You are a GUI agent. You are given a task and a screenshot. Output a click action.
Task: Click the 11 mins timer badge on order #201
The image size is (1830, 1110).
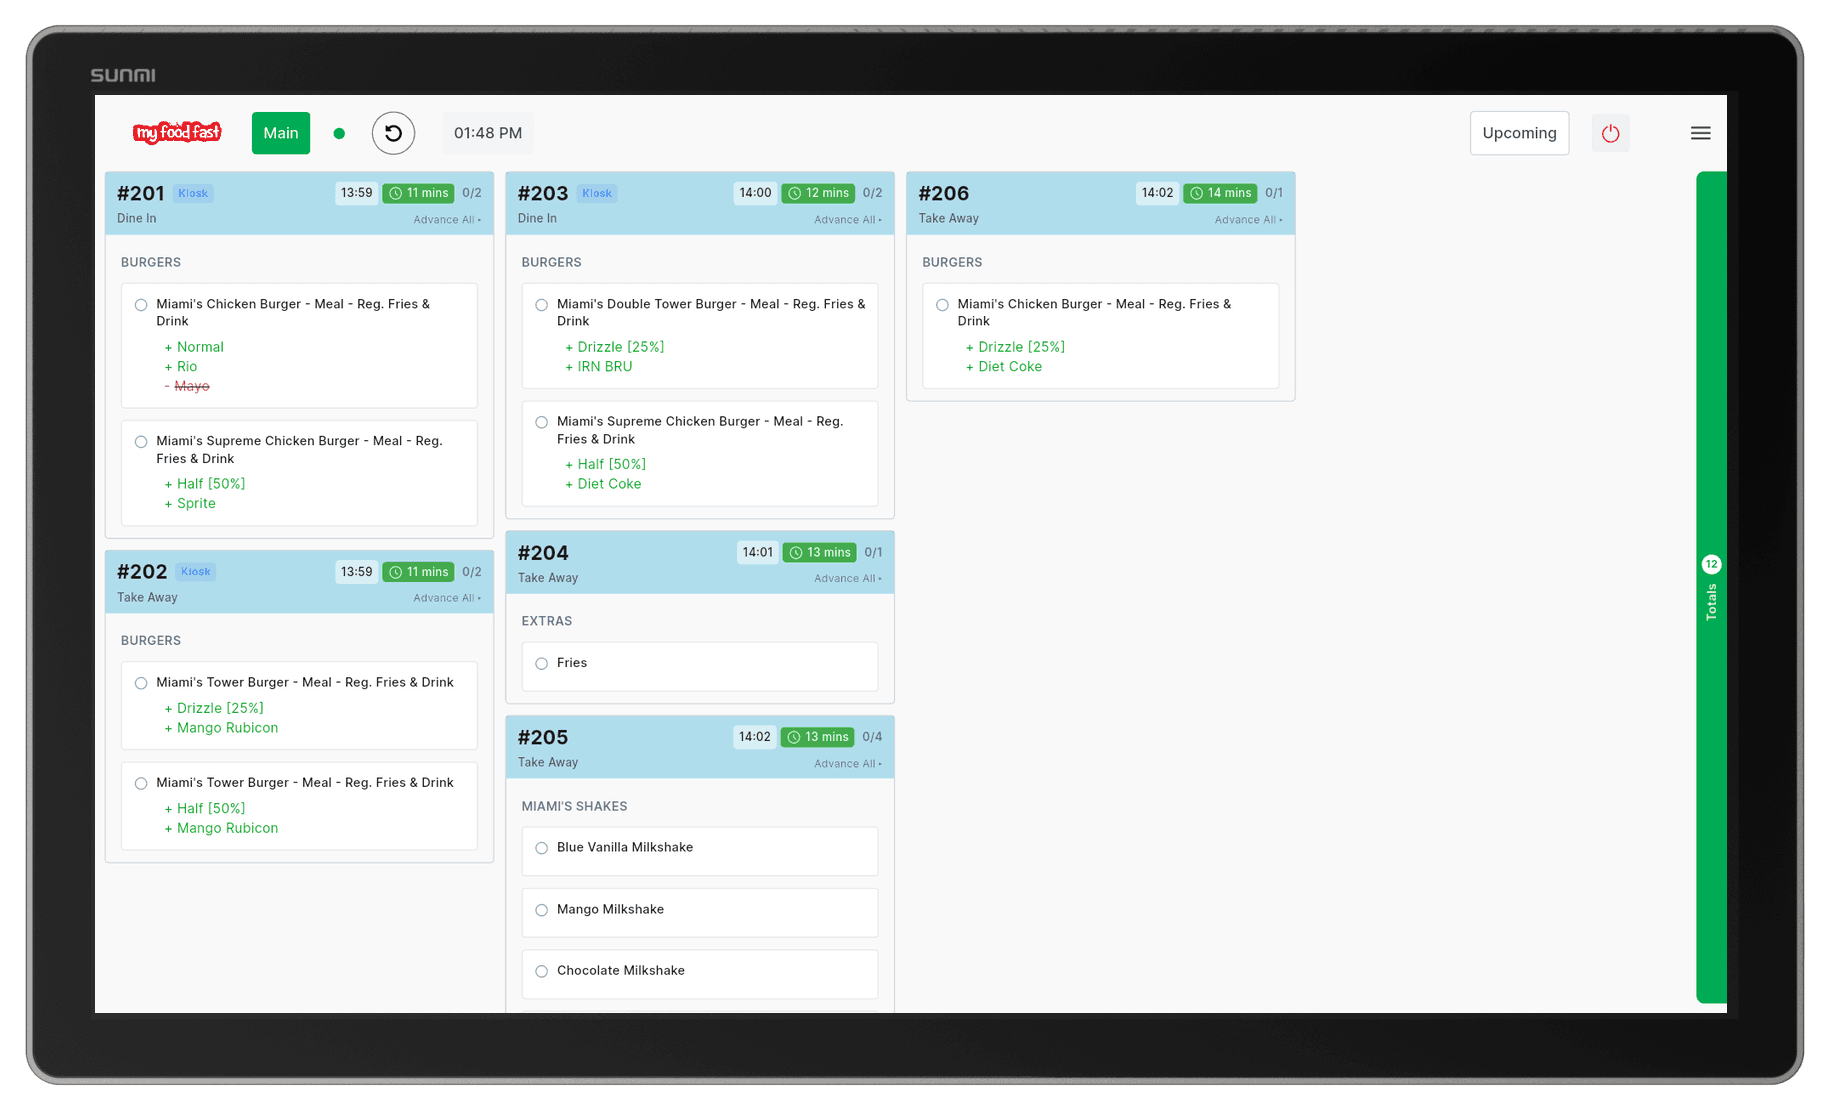pos(418,193)
